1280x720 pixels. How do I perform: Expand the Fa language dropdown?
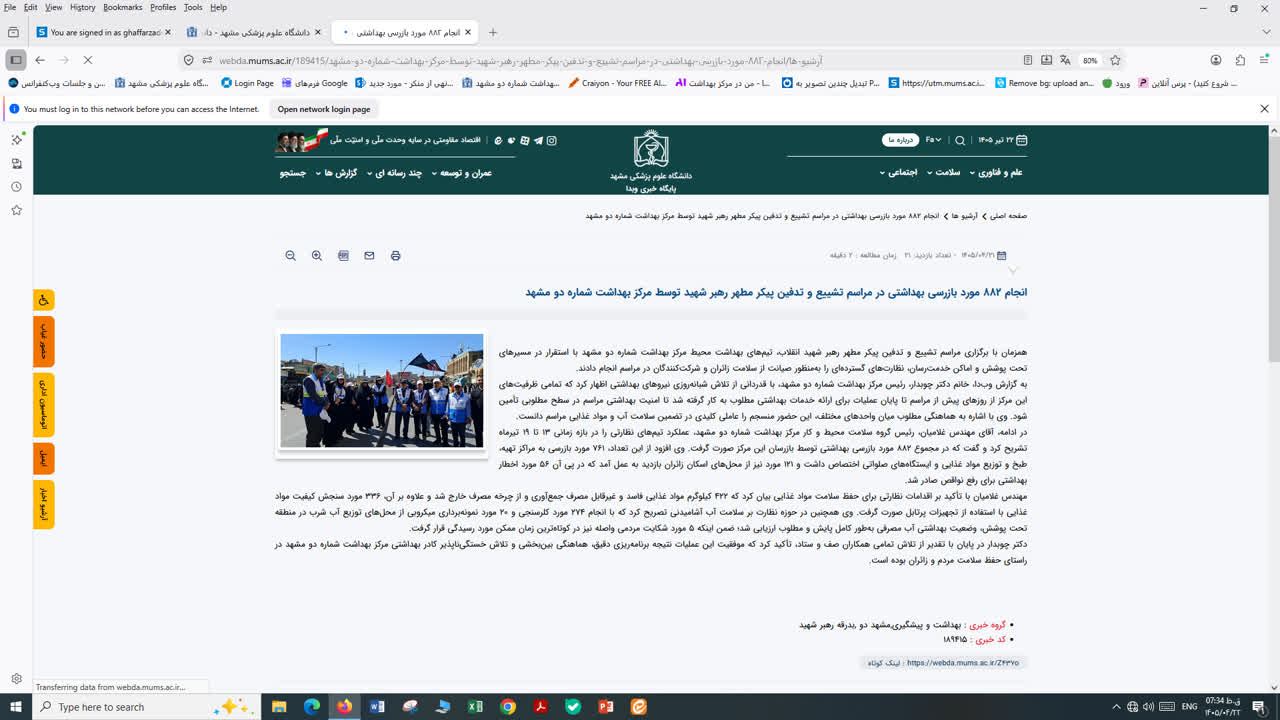point(933,140)
